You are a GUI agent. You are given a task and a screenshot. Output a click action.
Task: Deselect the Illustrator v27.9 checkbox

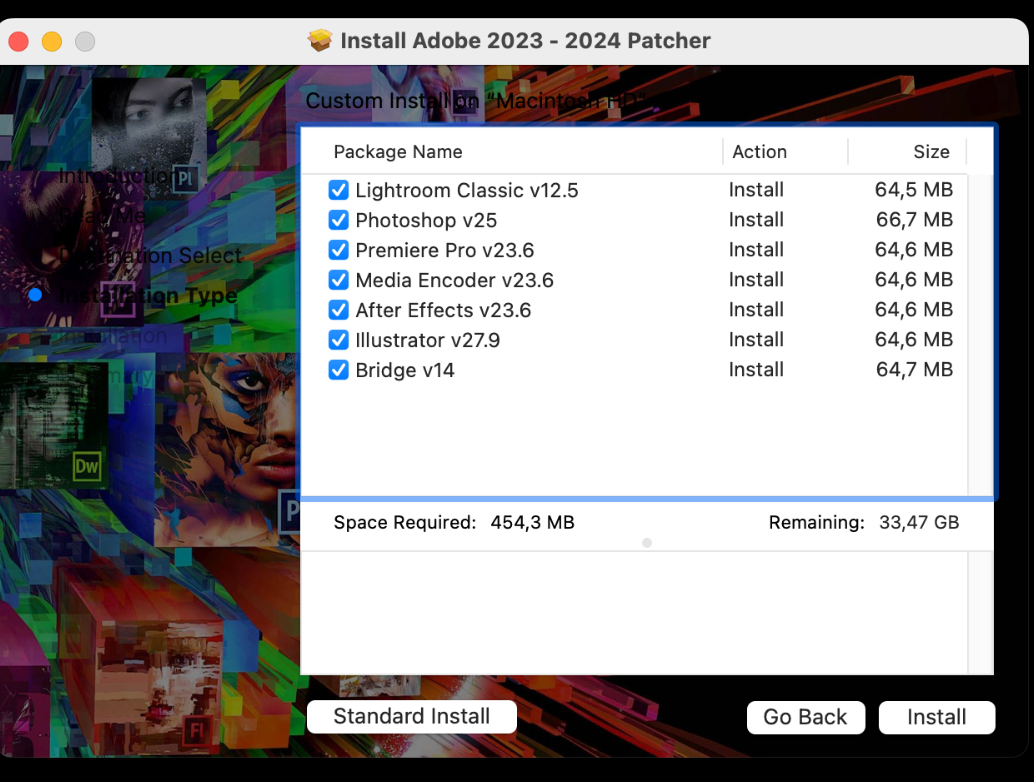[338, 340]
